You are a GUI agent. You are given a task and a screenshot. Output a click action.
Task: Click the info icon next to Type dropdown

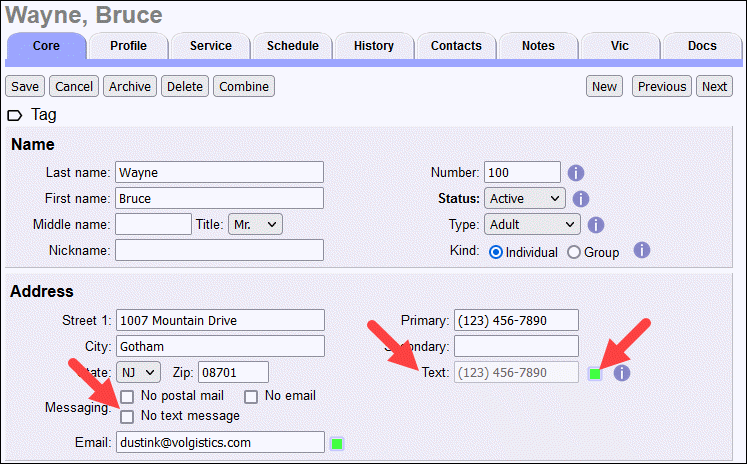coord(596,225)
